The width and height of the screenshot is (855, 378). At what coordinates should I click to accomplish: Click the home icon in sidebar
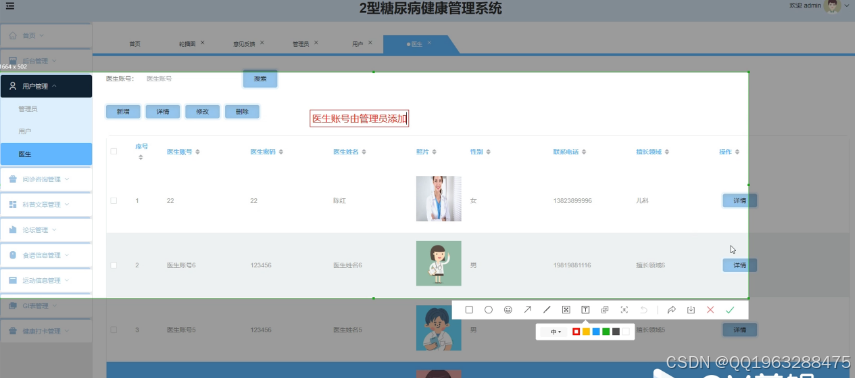[13, 35]
